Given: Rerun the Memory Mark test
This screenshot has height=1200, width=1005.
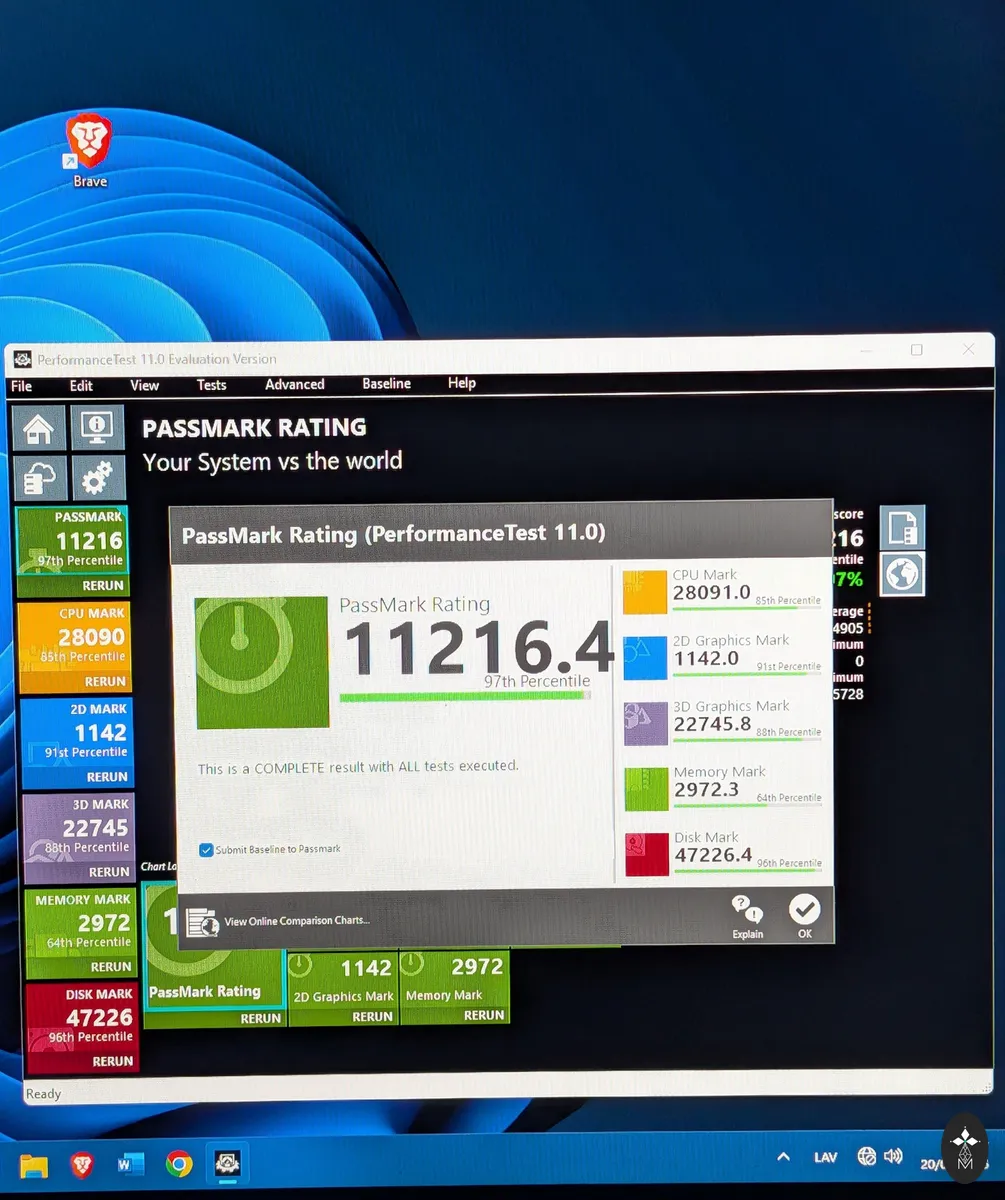Looking at the screenshot, I should tap(111, 967).
